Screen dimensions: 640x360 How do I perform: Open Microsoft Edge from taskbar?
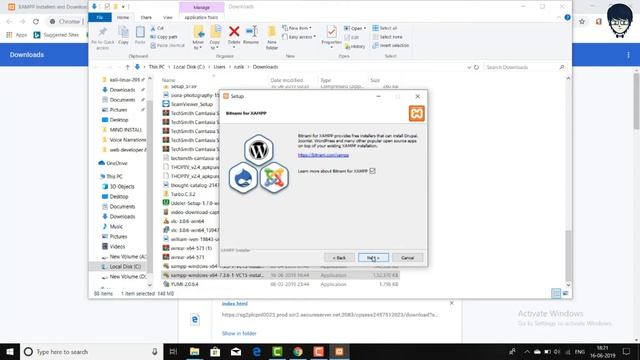(256, 352)
